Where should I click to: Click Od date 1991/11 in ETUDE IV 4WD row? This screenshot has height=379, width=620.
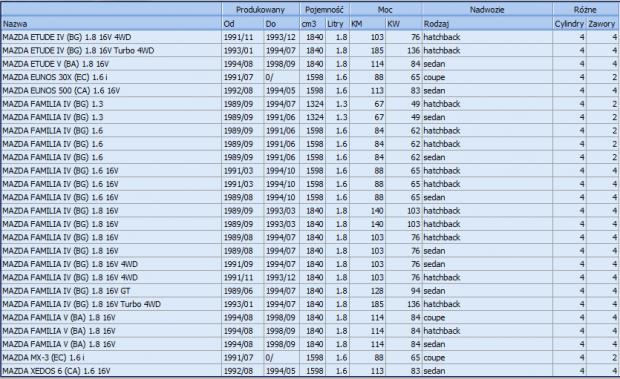point(238,37)
